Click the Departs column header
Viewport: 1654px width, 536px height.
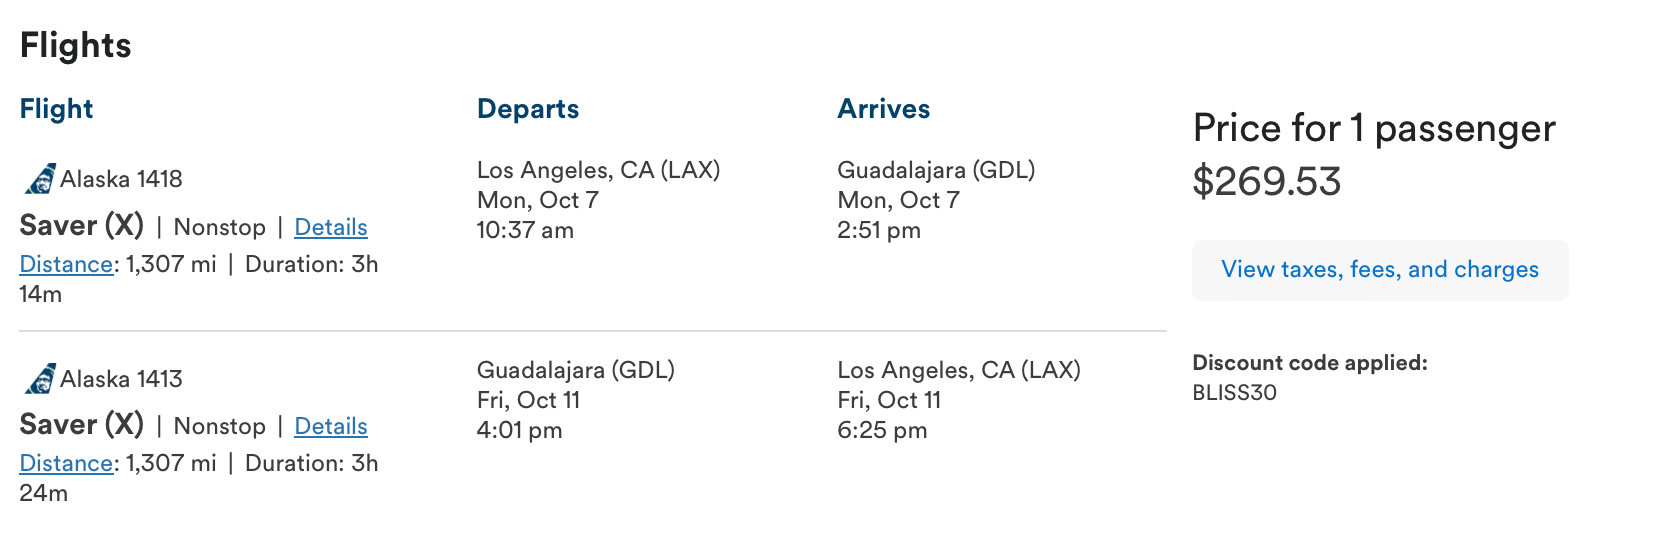[527, 108]
